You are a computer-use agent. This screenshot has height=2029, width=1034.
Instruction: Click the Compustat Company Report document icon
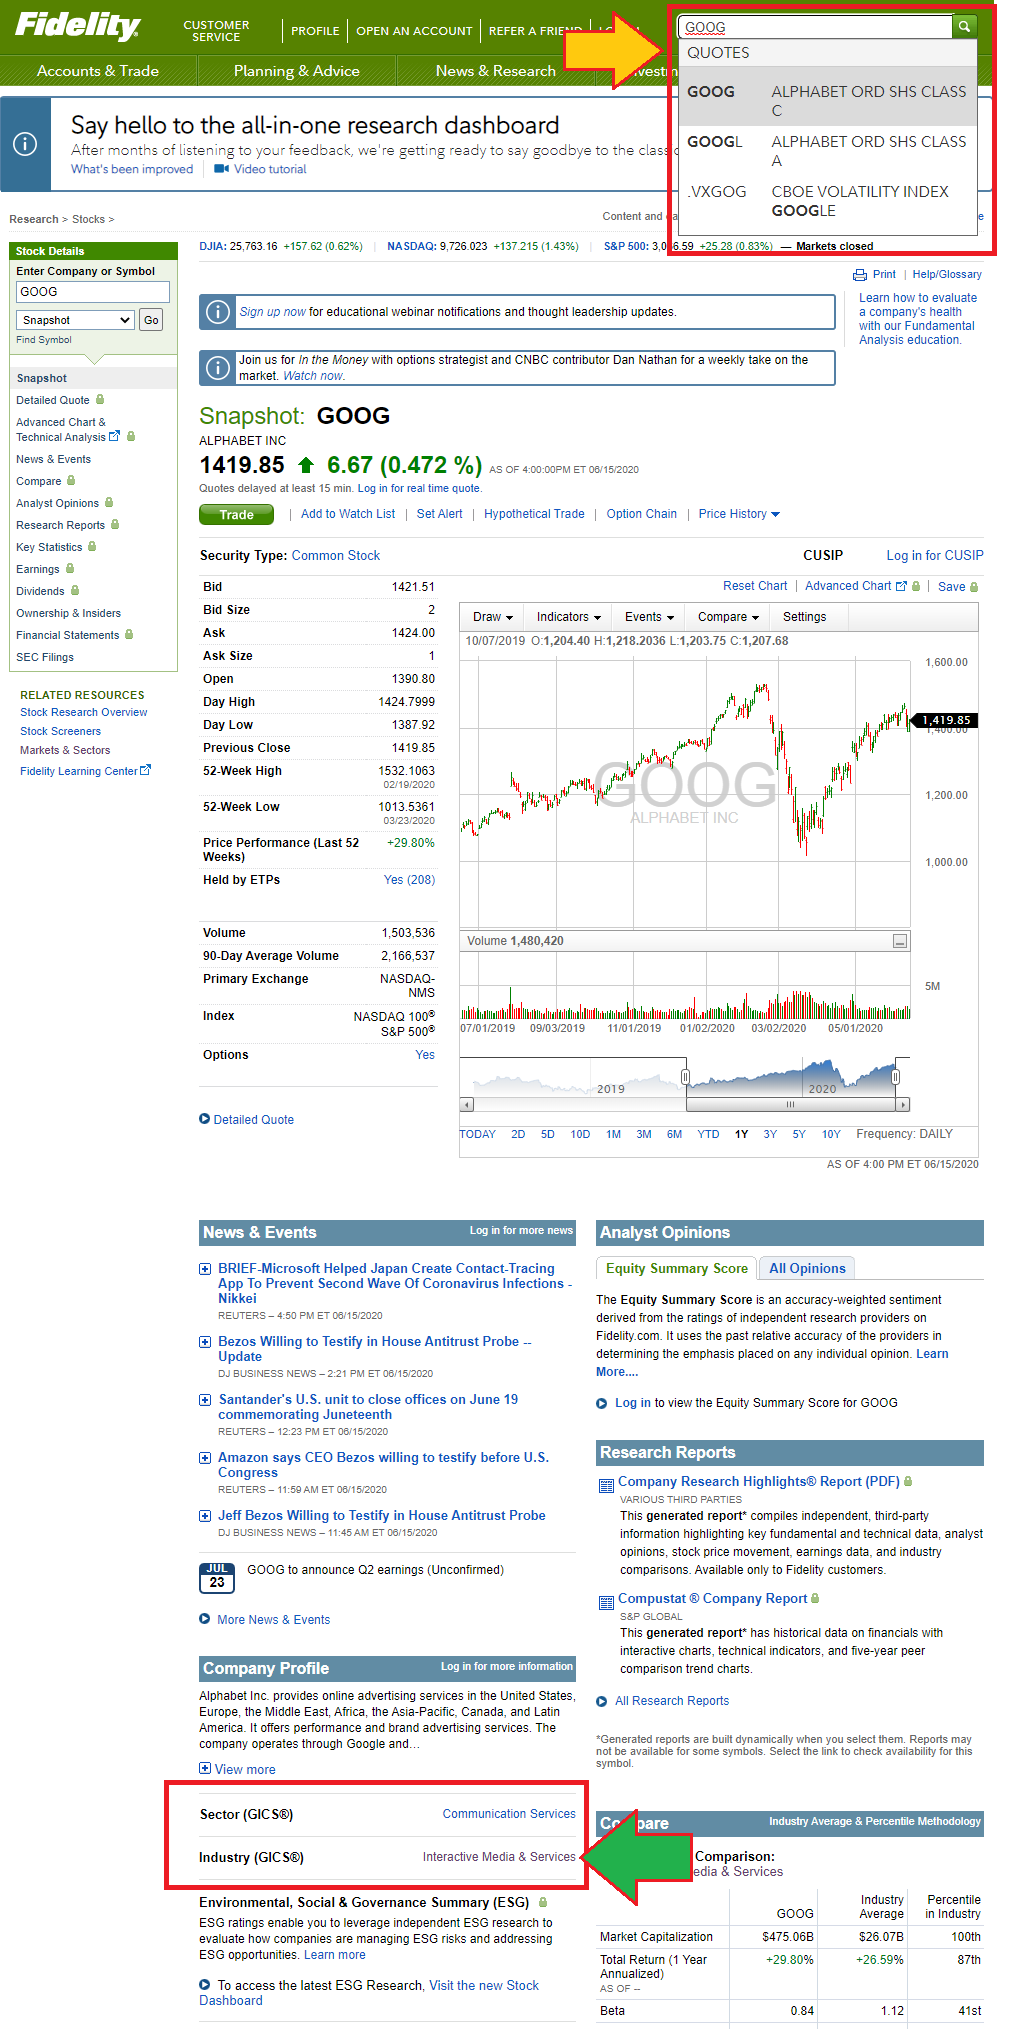[x=606, y=1603]
